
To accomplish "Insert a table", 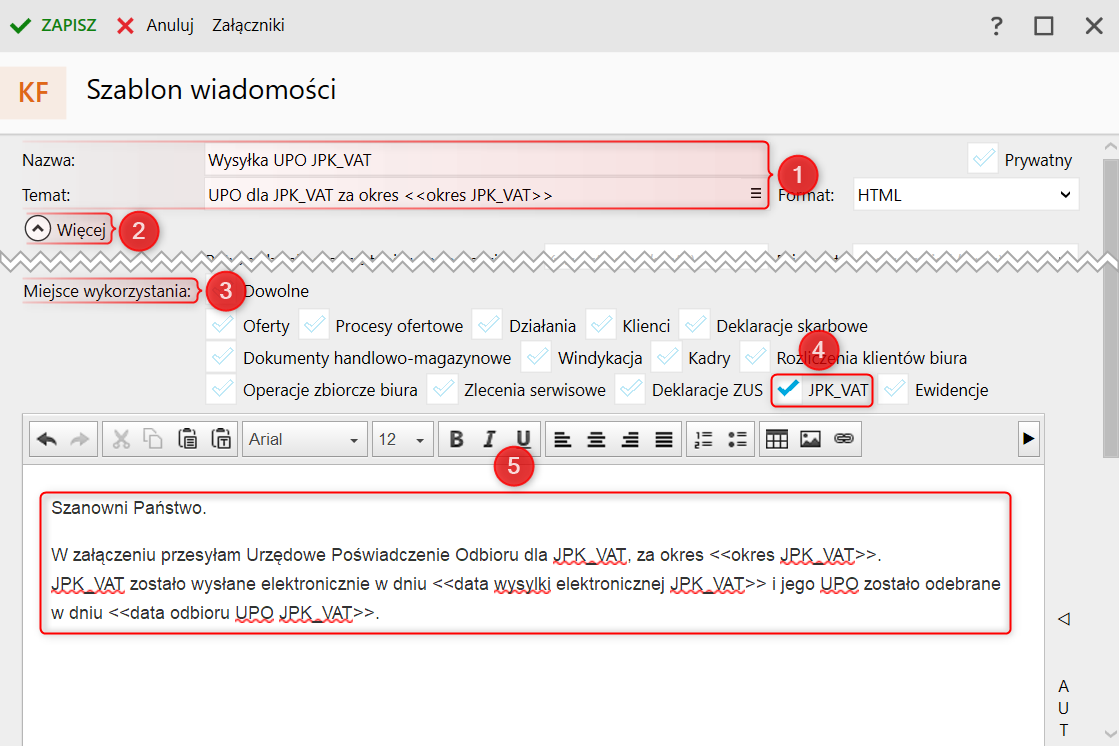I will 776,439.
